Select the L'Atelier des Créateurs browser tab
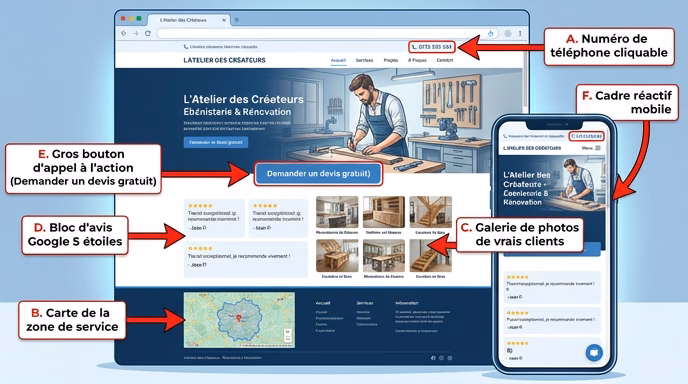This screenshot has width=688, height=384. coord(188,20)
